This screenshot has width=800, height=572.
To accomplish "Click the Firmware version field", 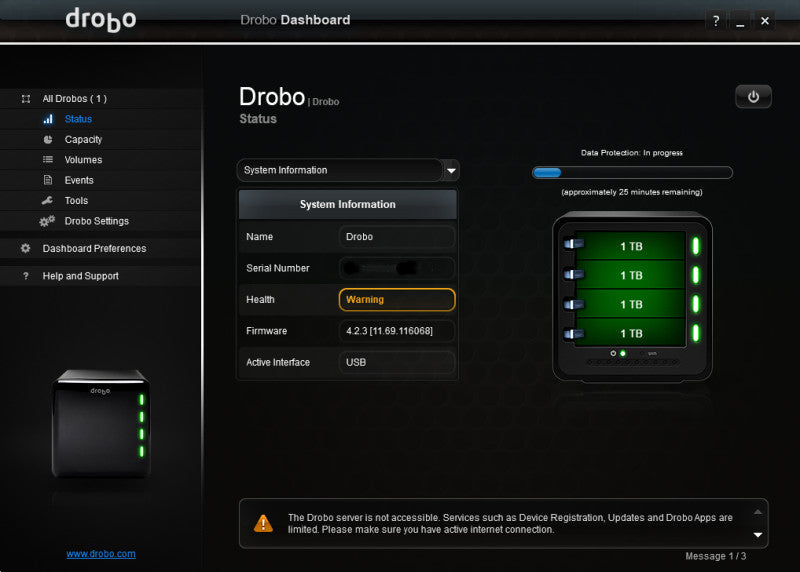I will [x=396, y=331].
